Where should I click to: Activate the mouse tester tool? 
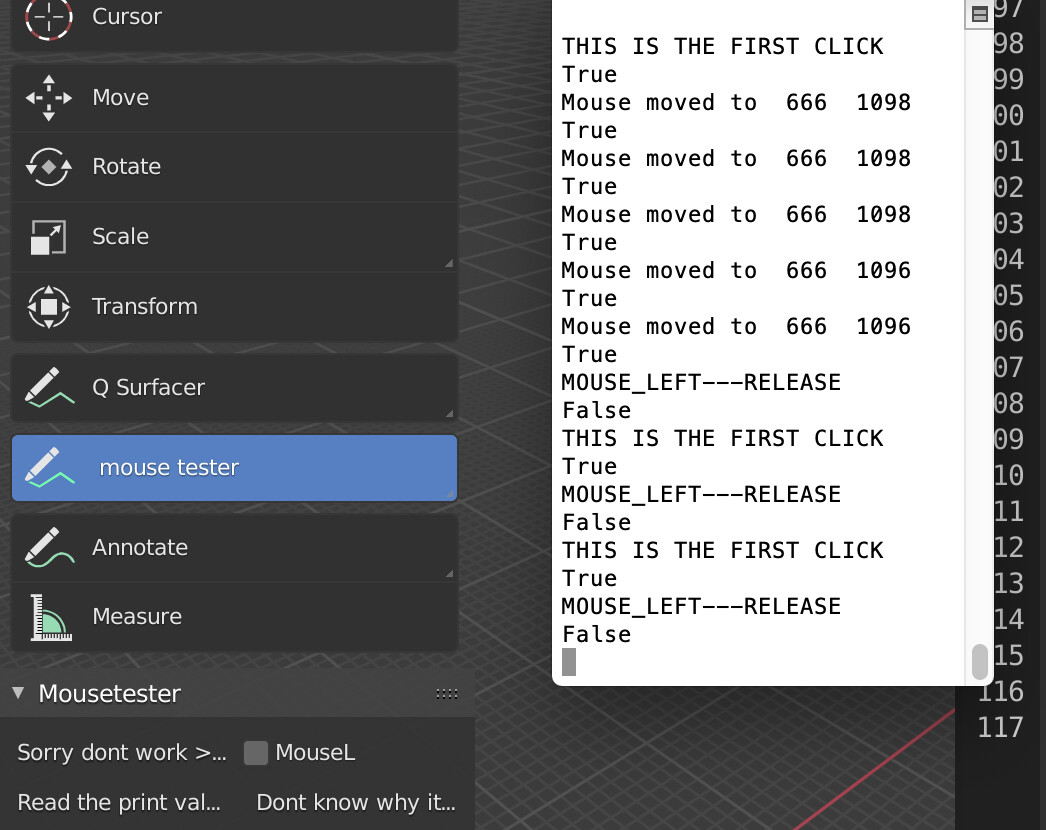pyautogui.click(x=234, y=468)
